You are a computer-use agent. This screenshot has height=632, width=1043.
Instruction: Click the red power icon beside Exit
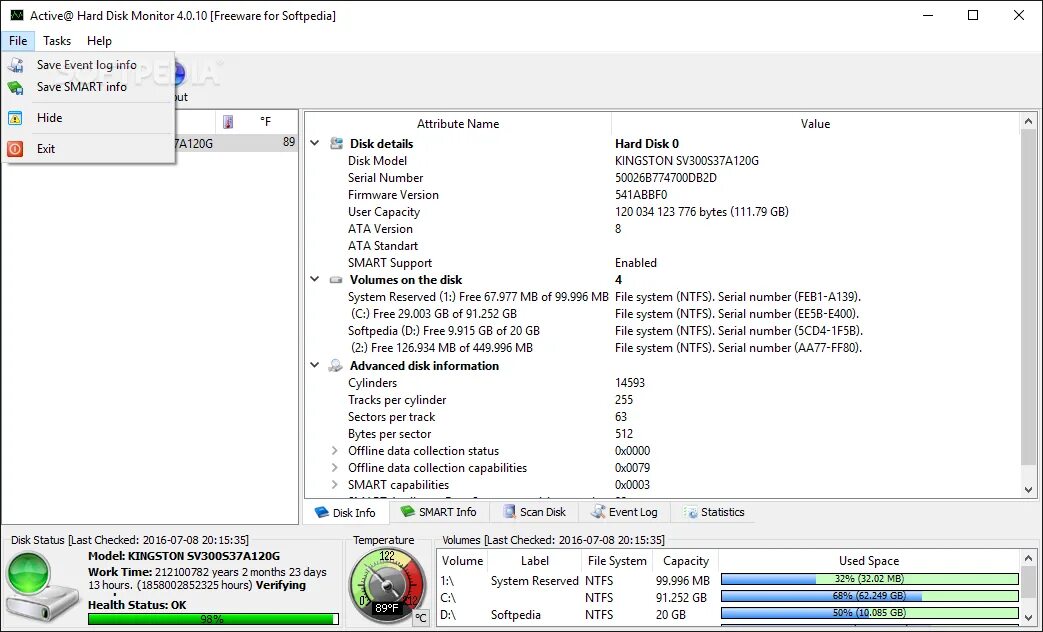[x=15, y=149]
